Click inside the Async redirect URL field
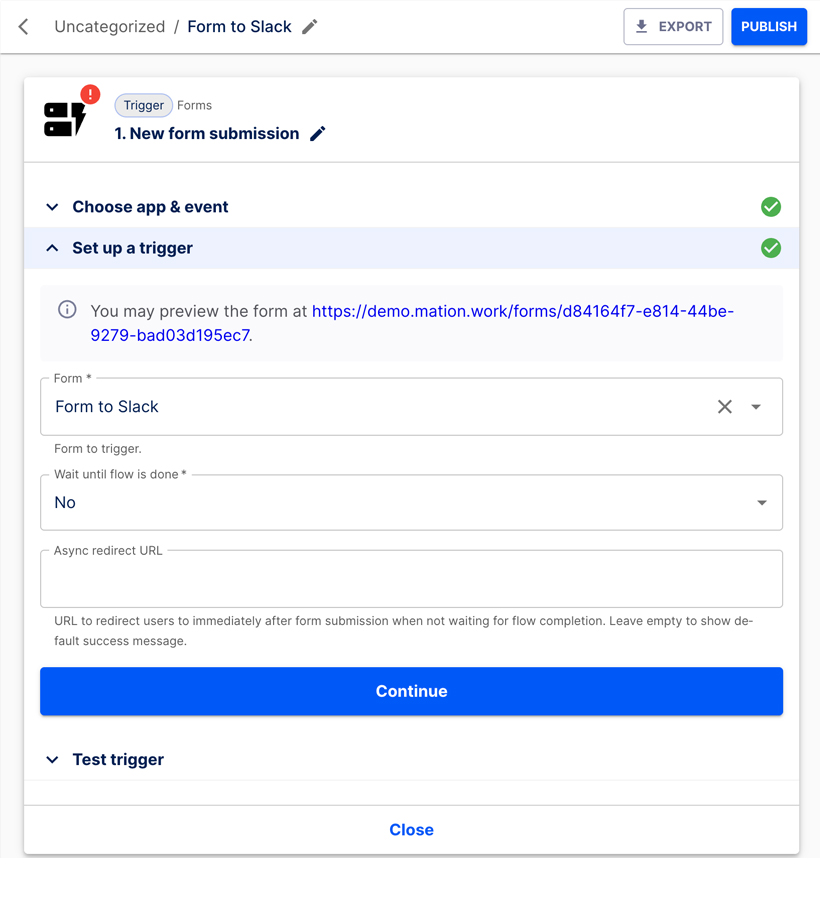The image size is (820, 910). 411,578
